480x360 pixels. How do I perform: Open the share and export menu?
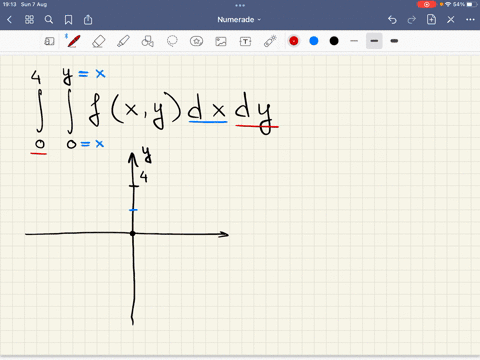pyautogui.click(x=88, y=20)
